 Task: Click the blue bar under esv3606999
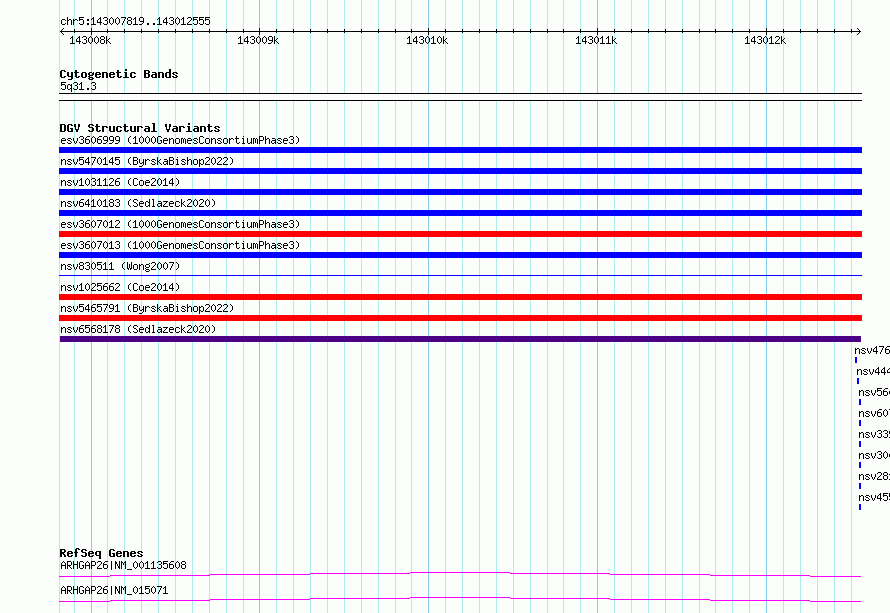(460, 150)
